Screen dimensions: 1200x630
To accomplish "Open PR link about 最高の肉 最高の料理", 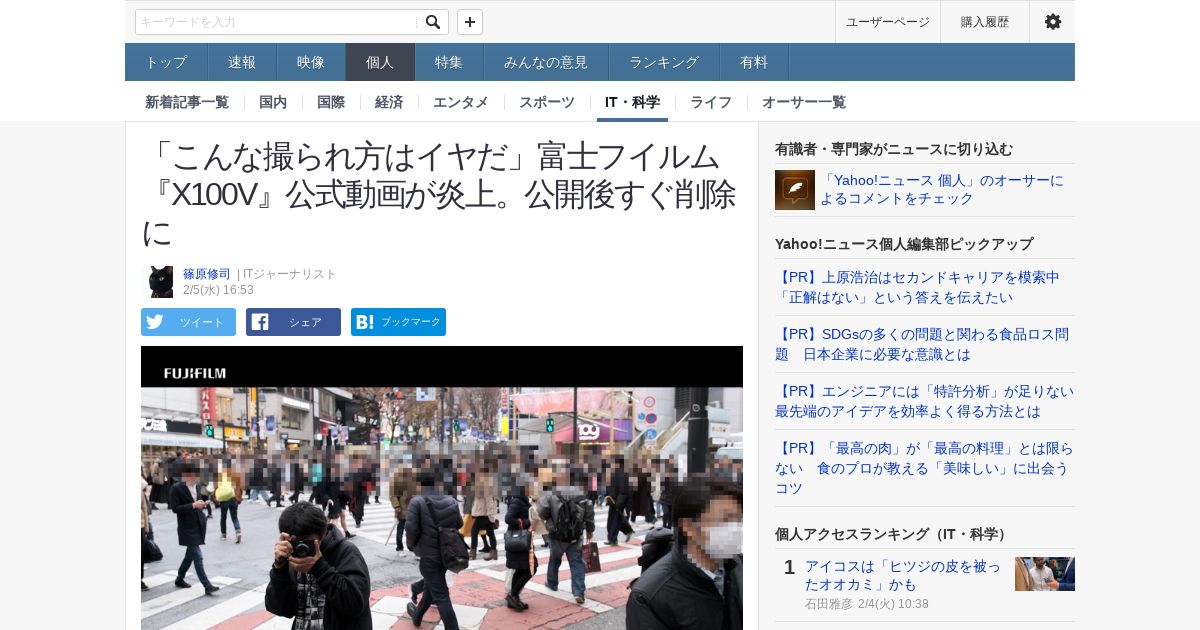I will [924, 467].
